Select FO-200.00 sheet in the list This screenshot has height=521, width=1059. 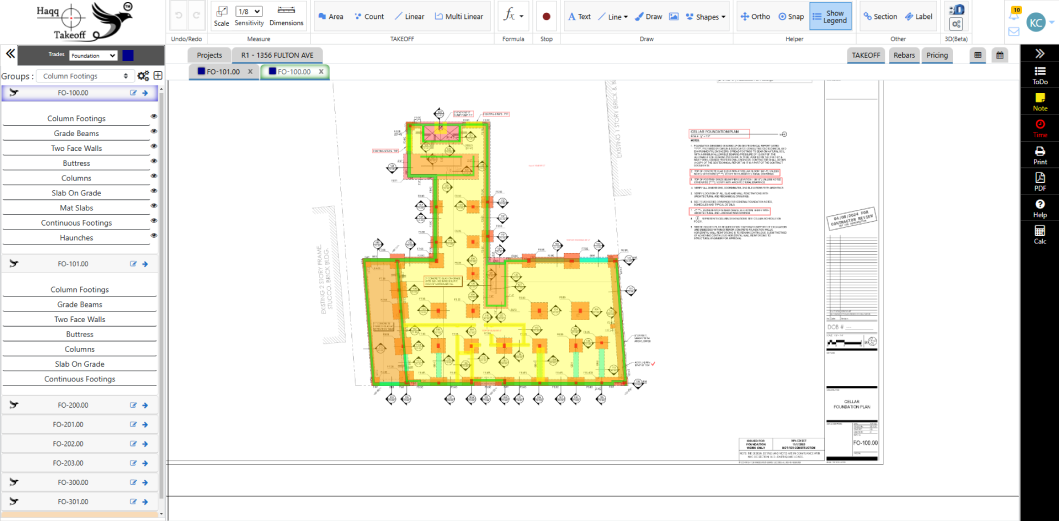[72, 405]
